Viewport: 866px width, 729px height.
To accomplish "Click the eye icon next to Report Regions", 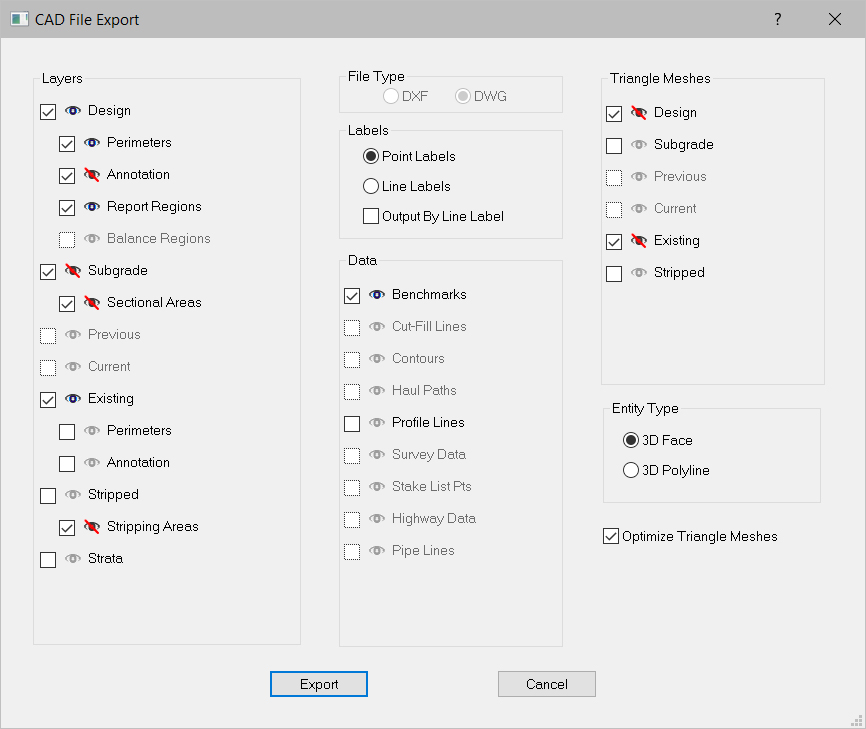I will [92, 207].
